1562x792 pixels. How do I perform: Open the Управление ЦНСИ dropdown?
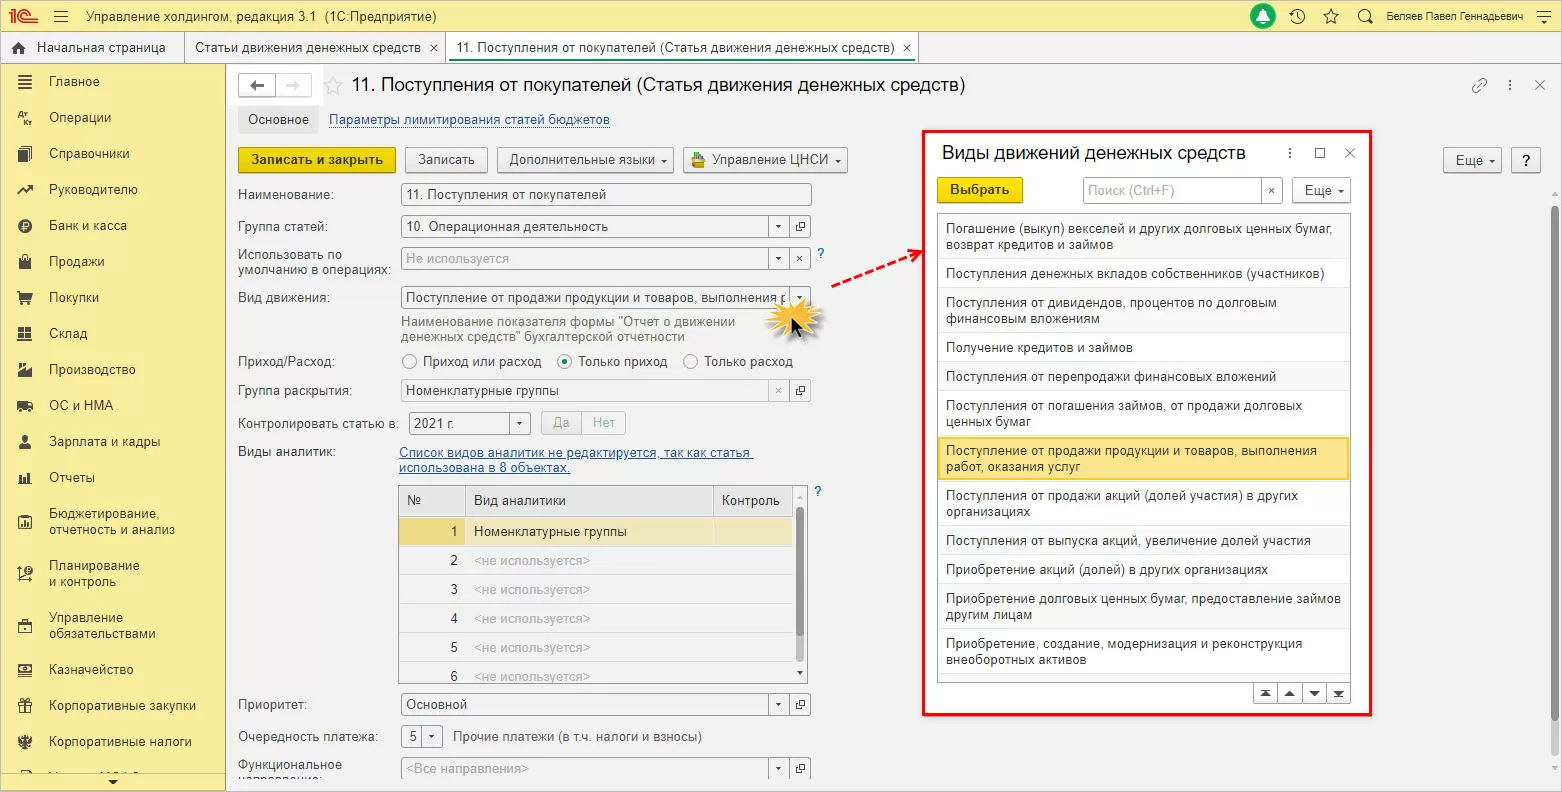765,160
